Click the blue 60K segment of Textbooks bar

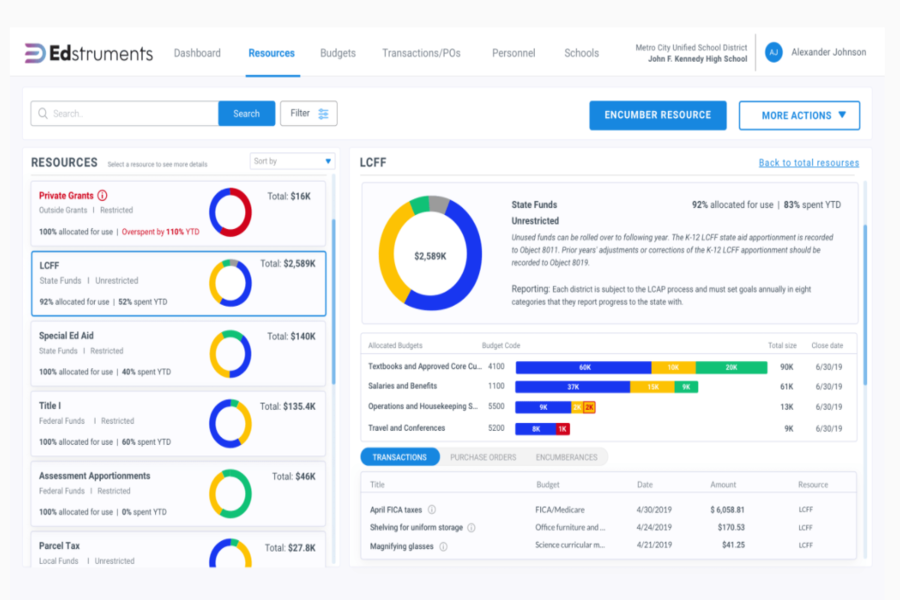583,367
